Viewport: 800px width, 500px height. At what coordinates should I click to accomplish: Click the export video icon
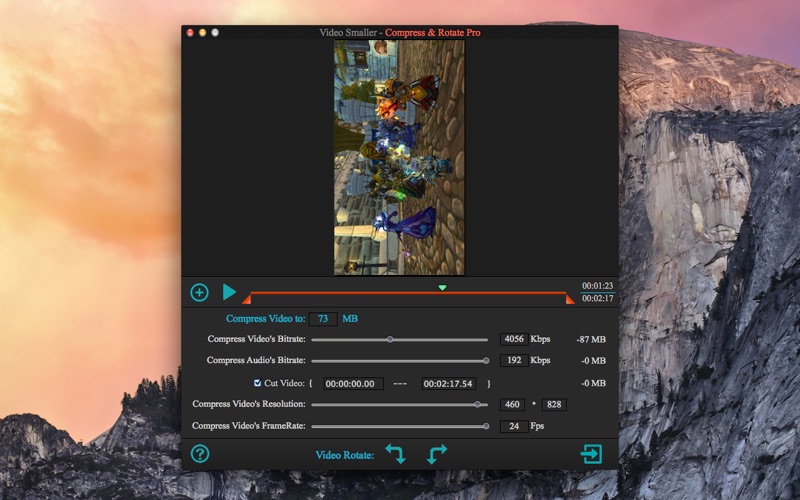pos(591,454)
